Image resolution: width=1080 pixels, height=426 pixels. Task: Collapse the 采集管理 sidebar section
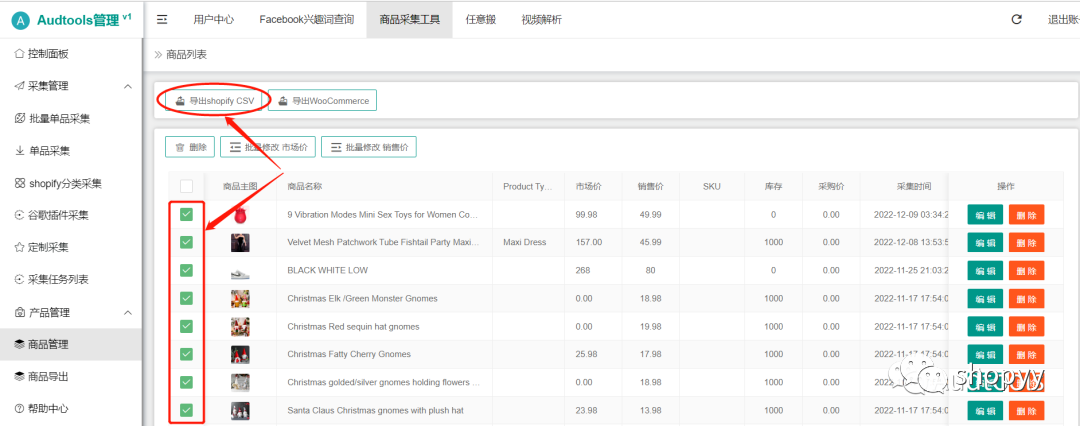pyautogui.click(x=127, y=86)
